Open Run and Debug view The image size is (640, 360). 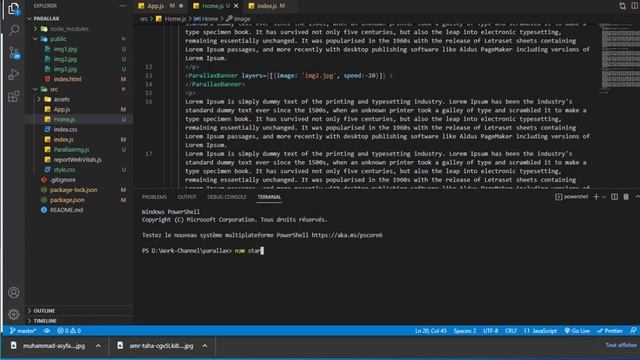(14, 74)
